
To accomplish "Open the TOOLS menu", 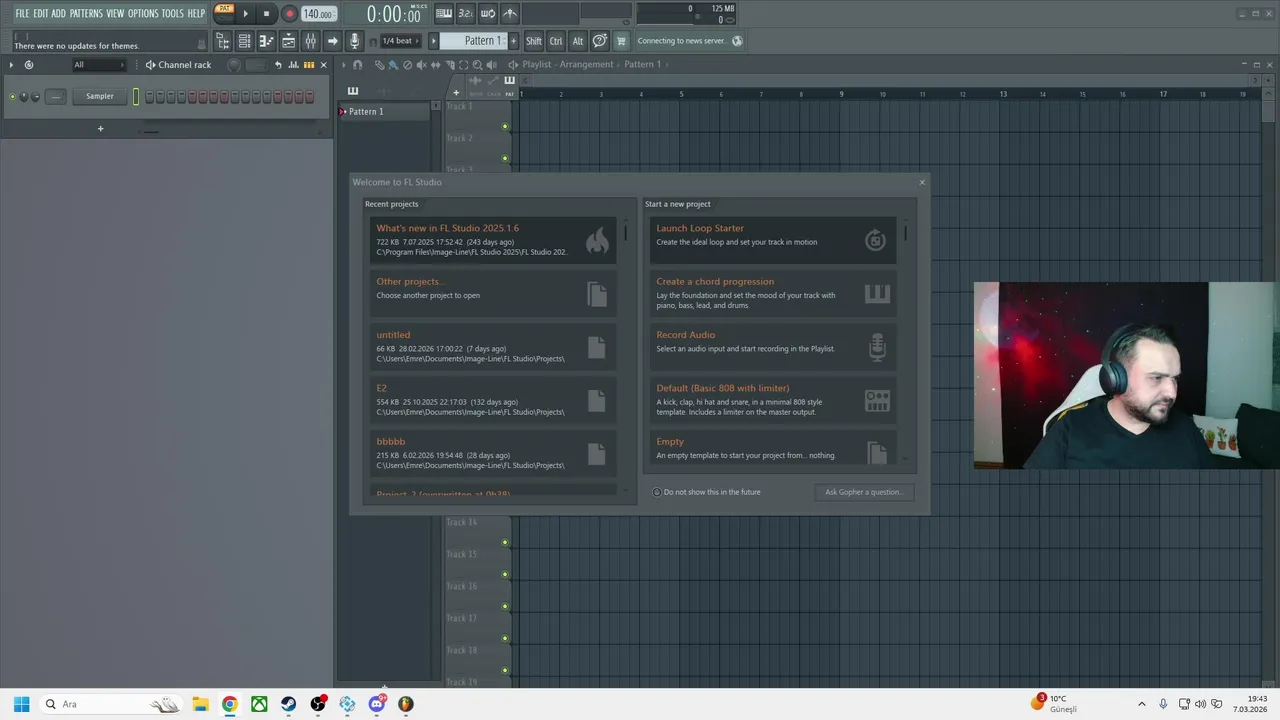I will click(173, 13).
